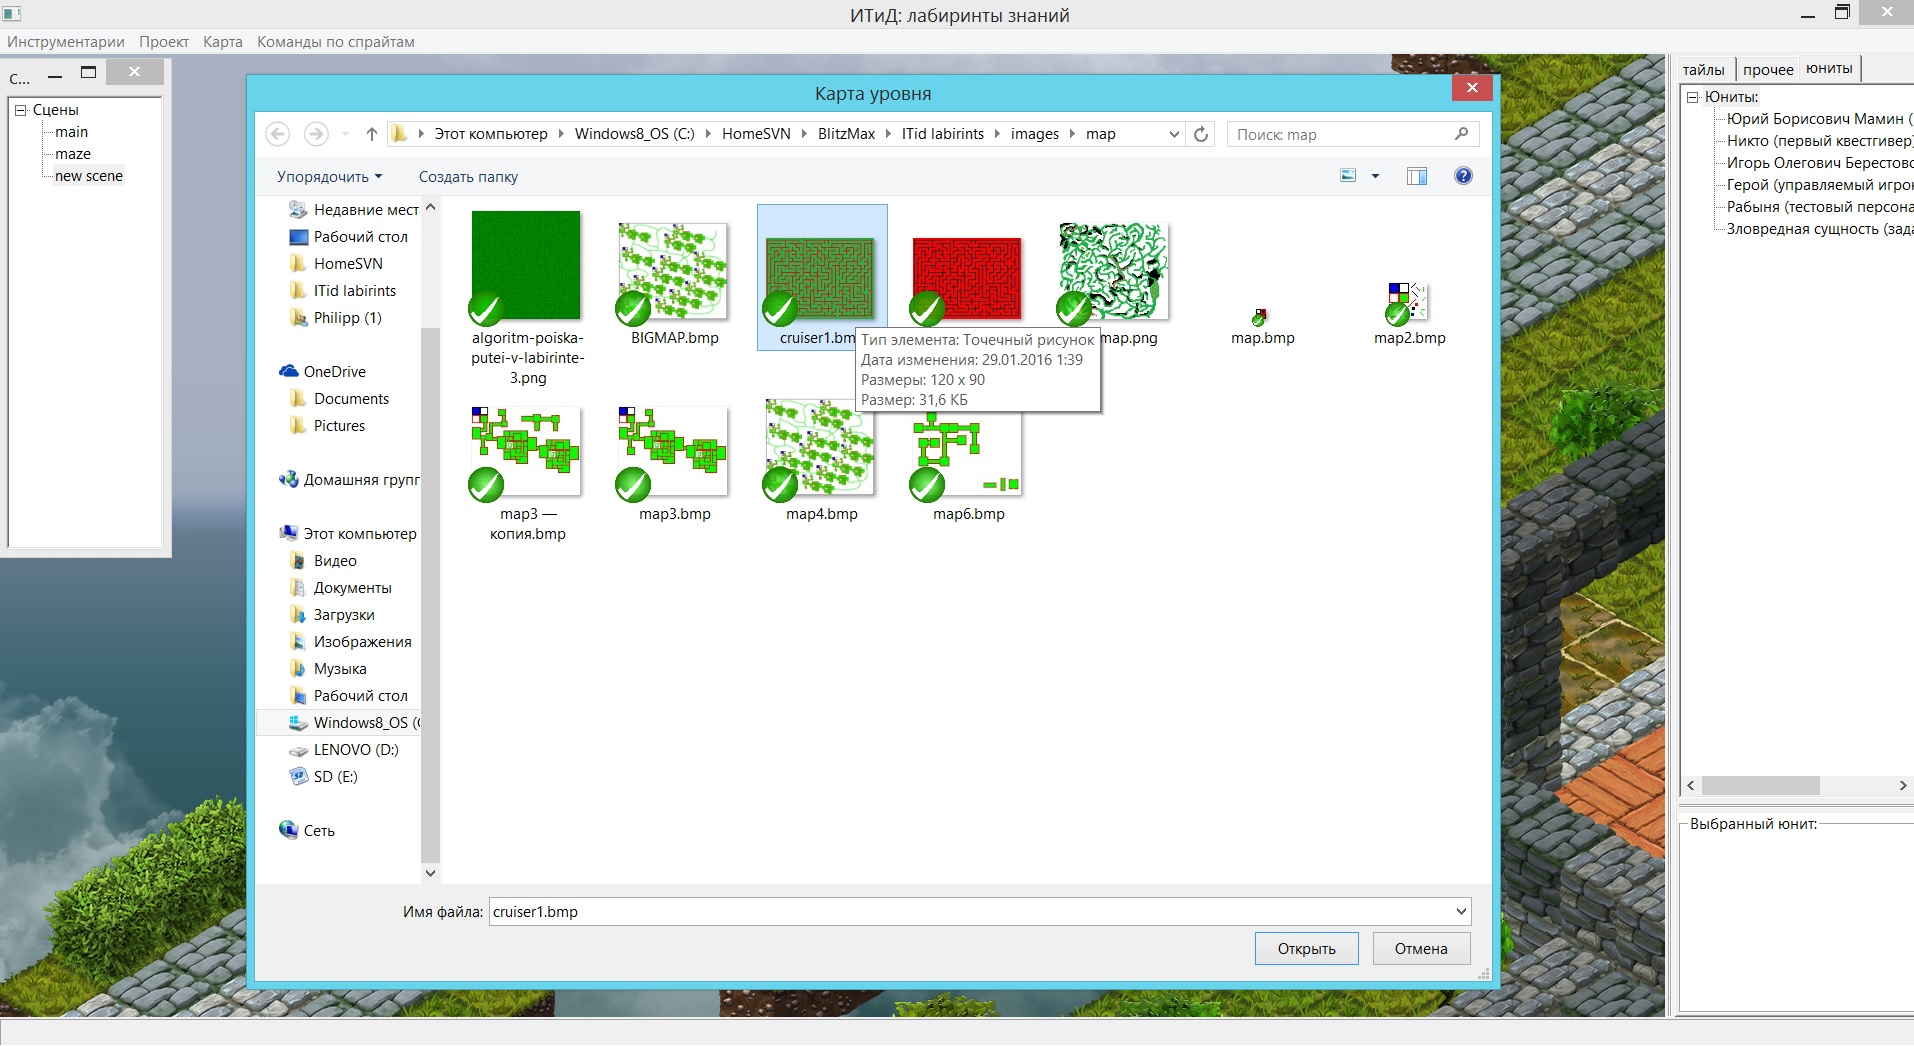Expand the Имя файла dropdown list

1461,911
